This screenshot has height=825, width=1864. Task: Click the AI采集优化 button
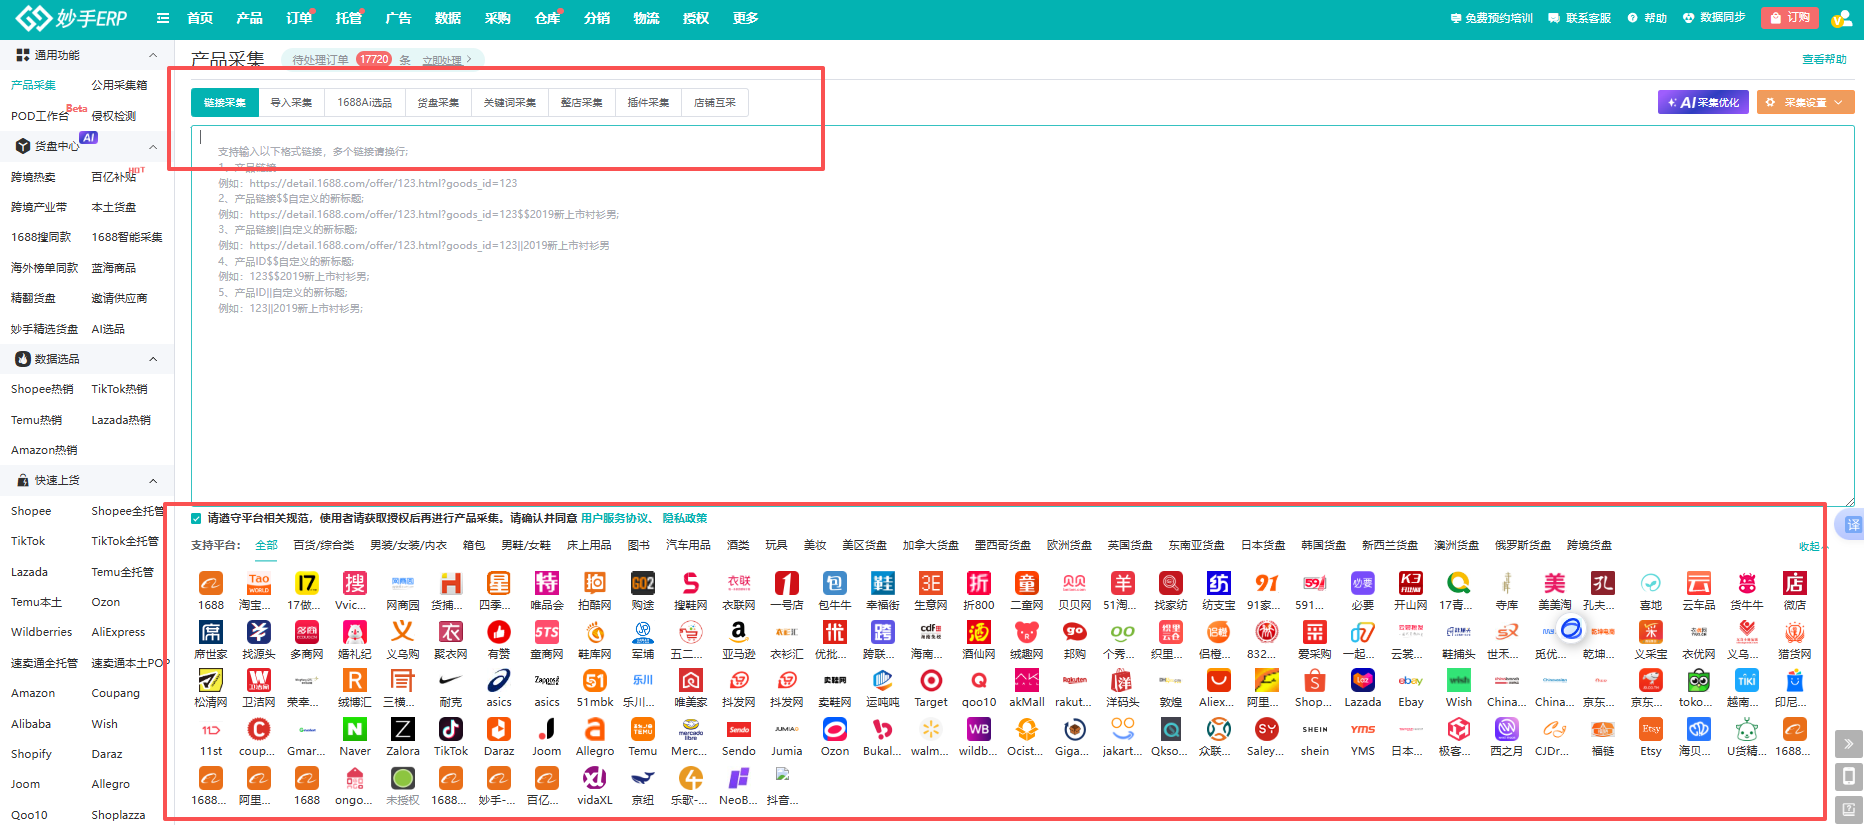[1702, 102]
